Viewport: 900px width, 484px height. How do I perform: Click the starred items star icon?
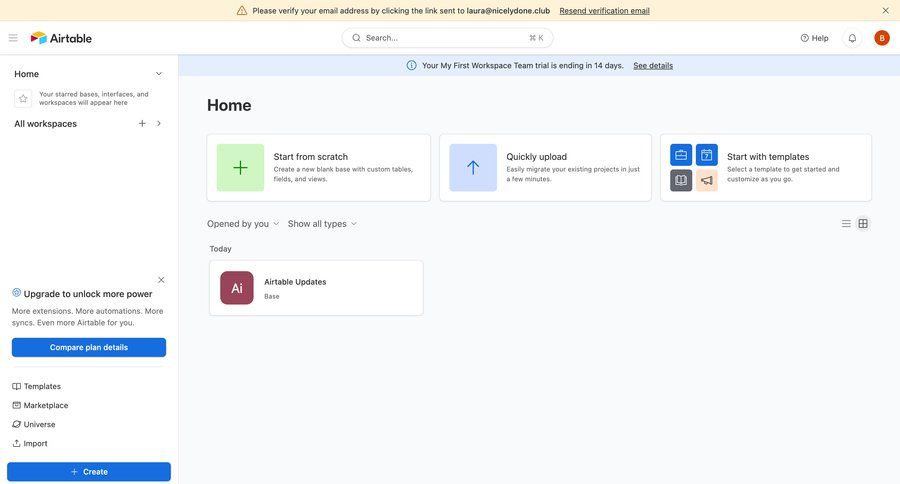coord(23,99)
